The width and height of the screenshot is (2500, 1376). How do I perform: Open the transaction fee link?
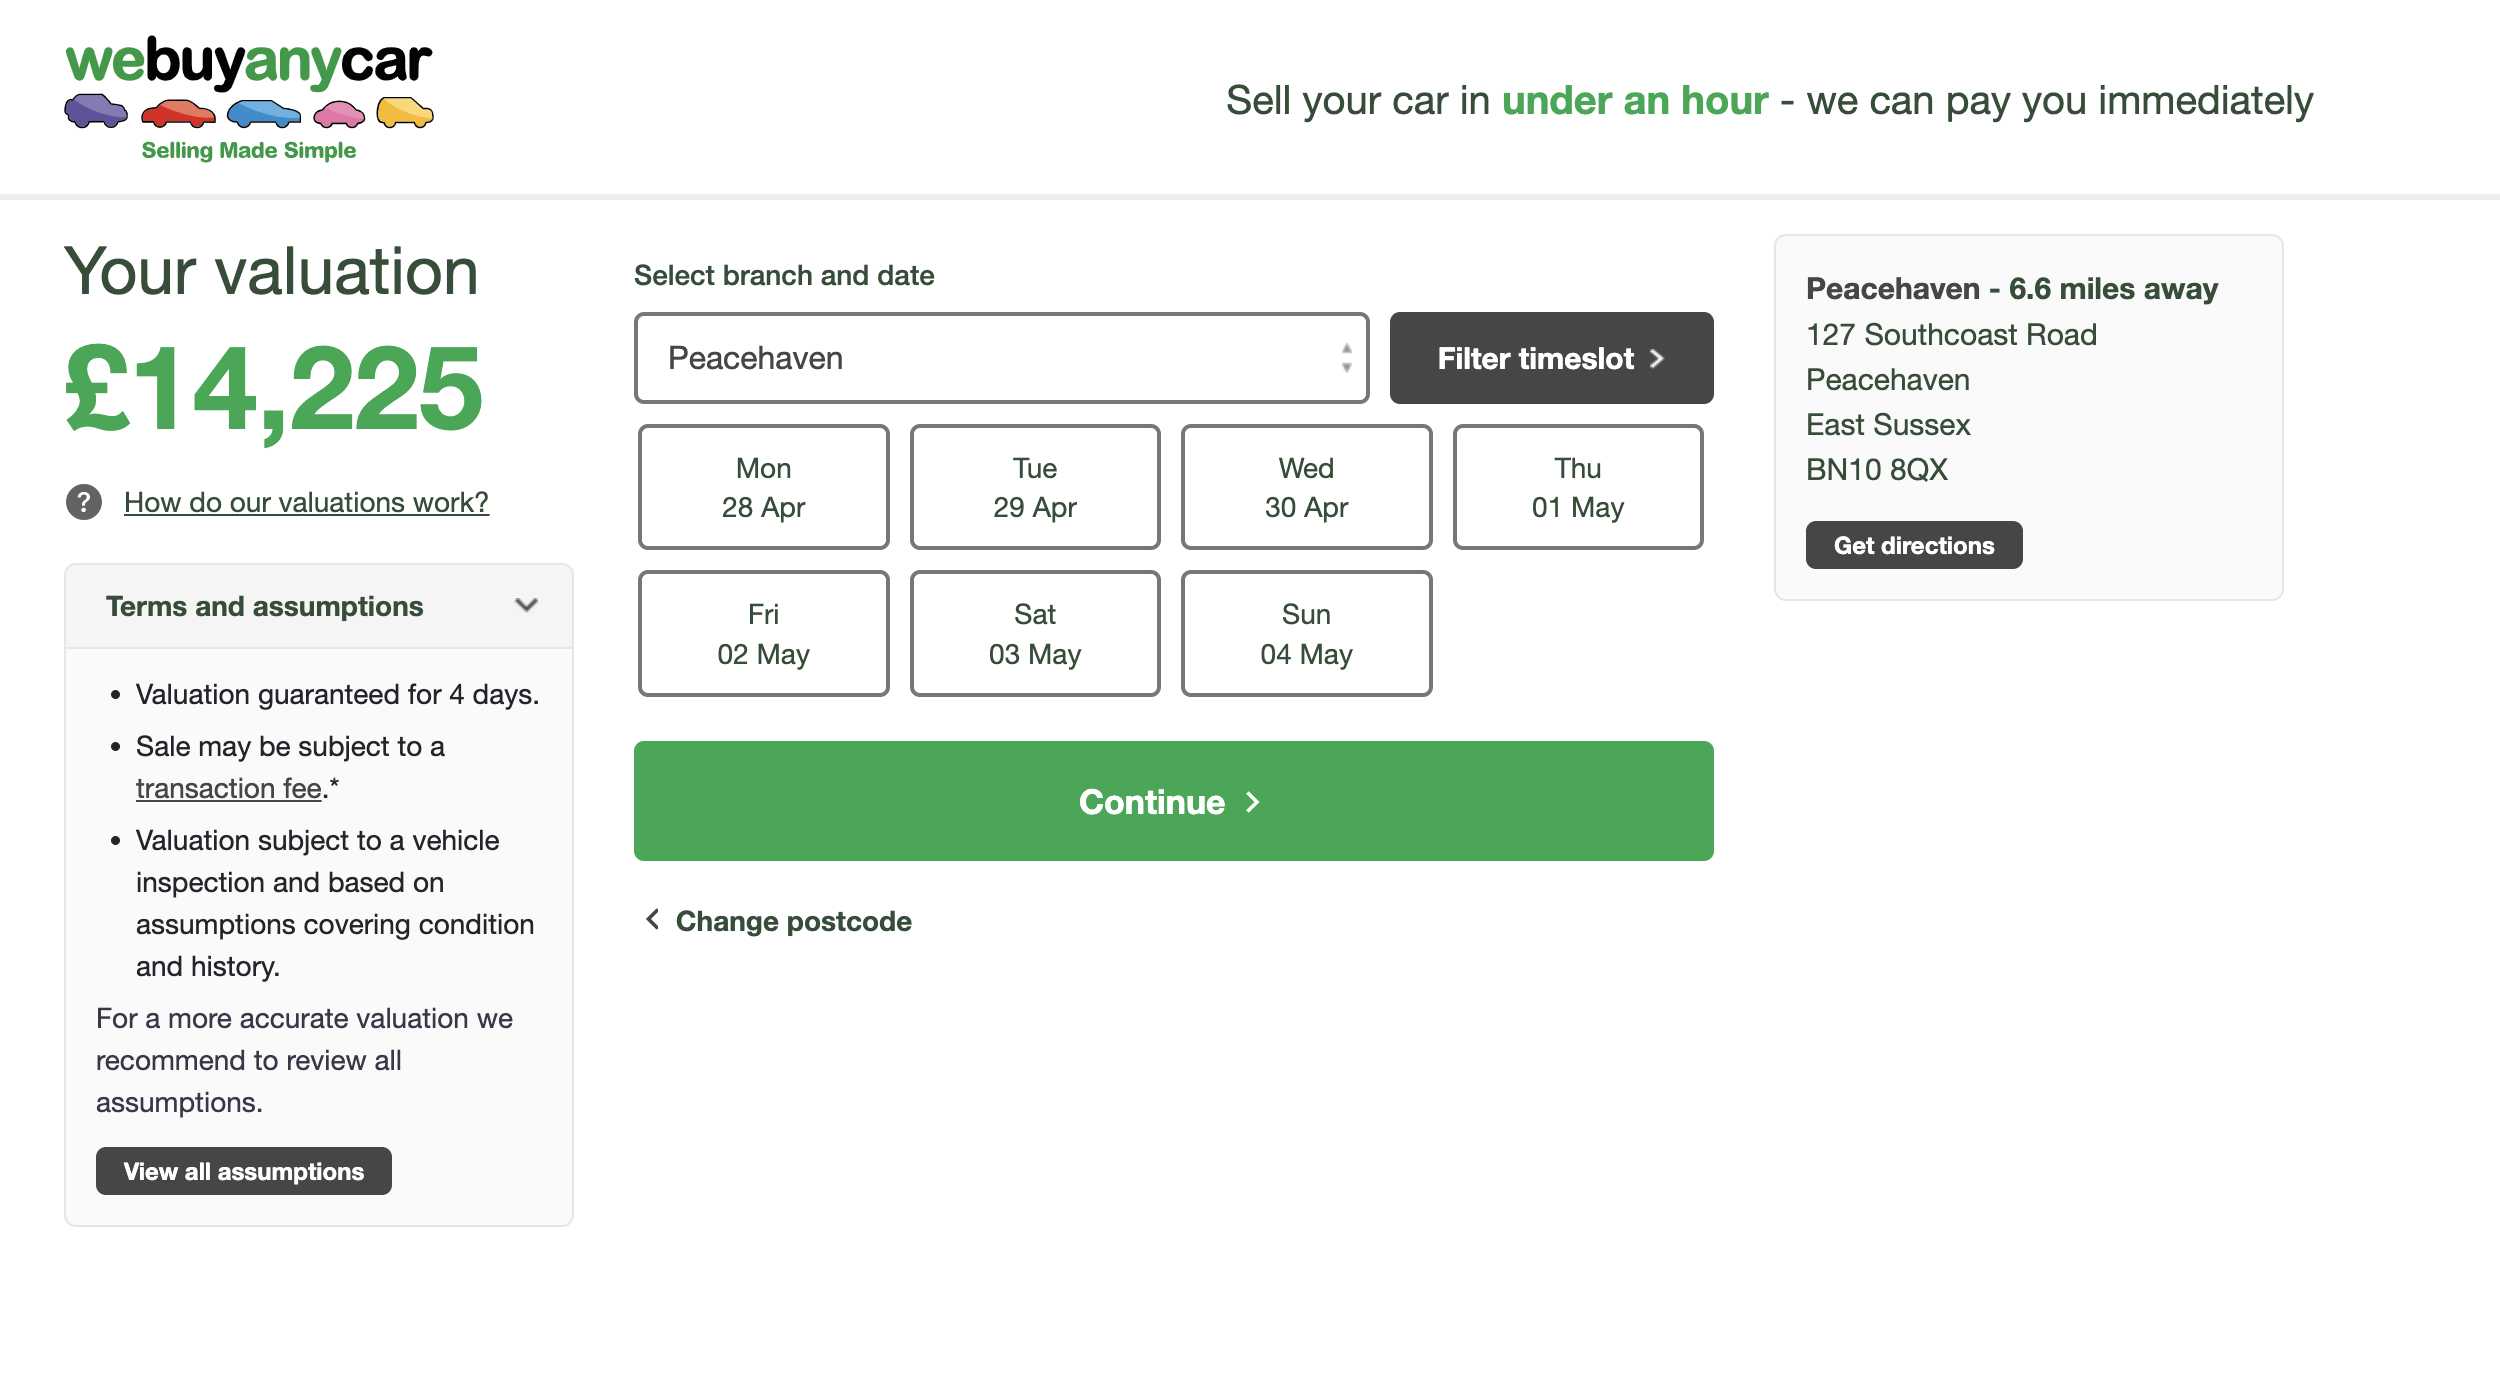click(x=227, y=788)
